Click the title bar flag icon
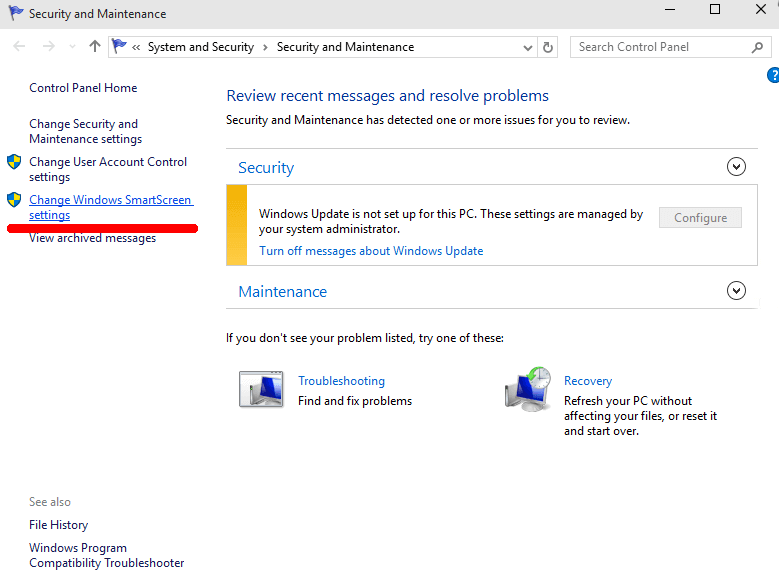This screenshot has width=779, height=578. tap(16, 13)
